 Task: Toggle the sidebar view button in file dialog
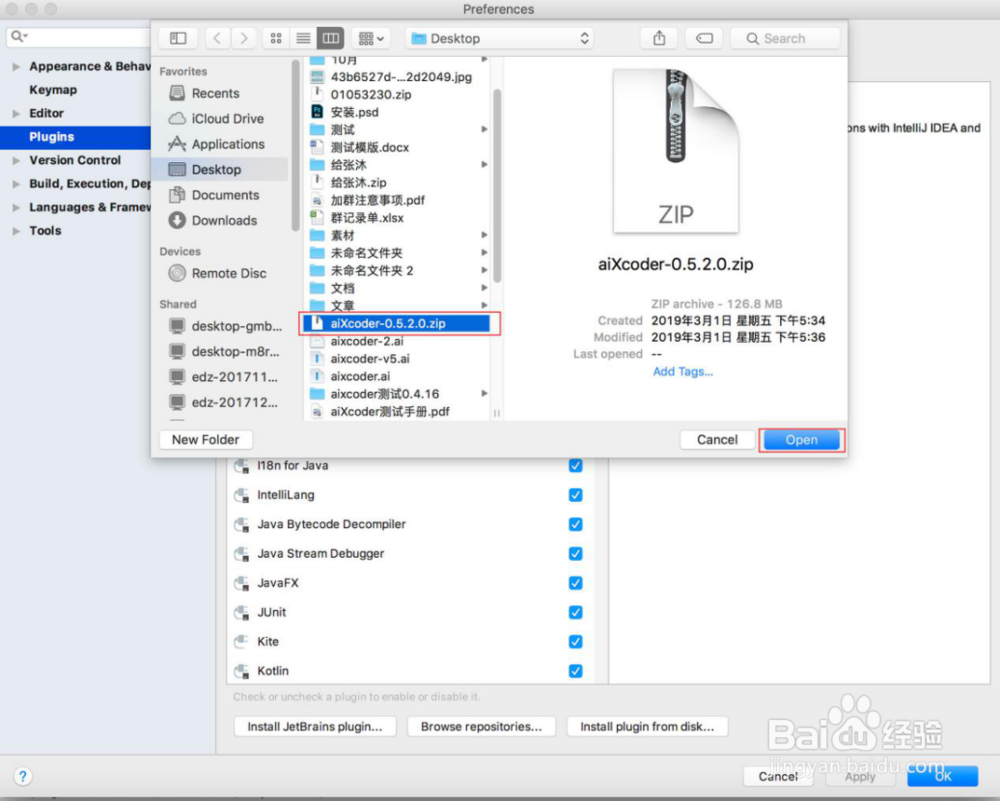coord(178,38)
